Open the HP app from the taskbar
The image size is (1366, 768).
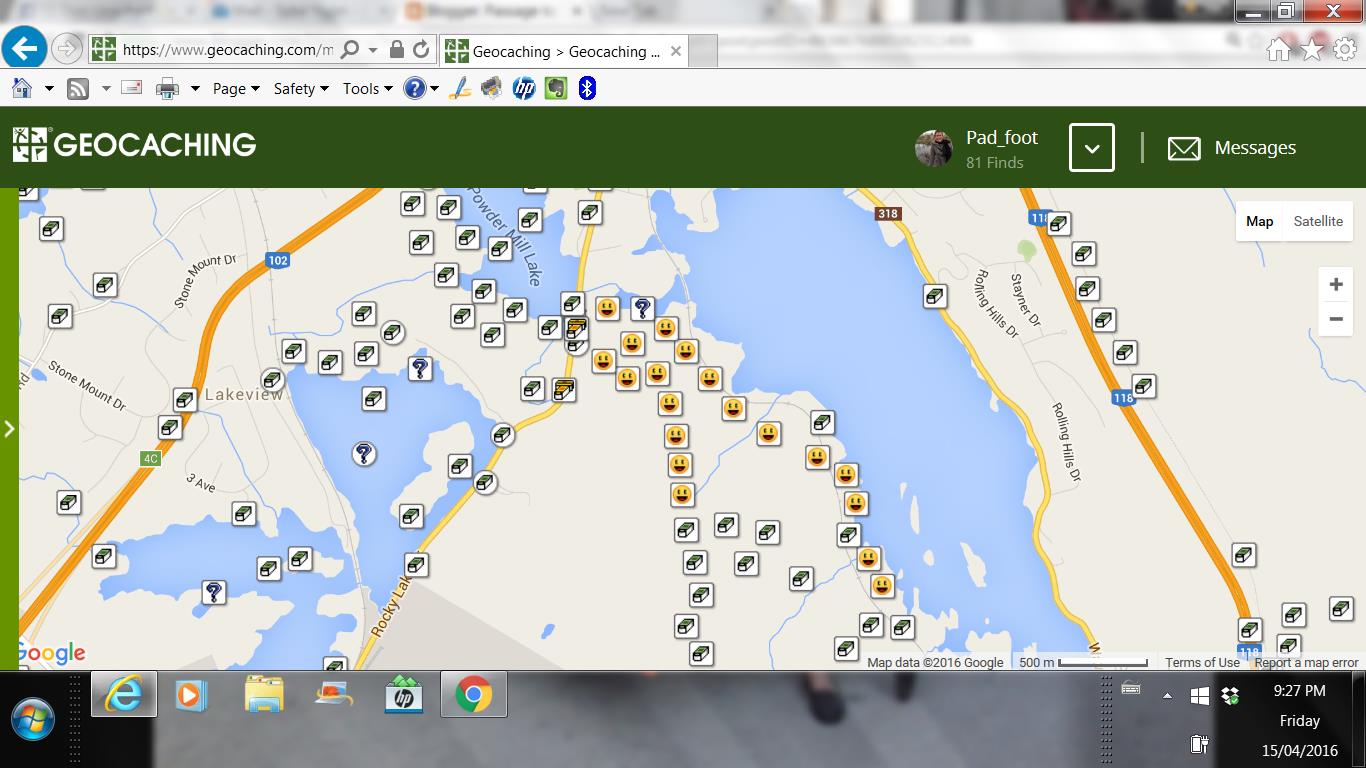[x=404, y=694]
